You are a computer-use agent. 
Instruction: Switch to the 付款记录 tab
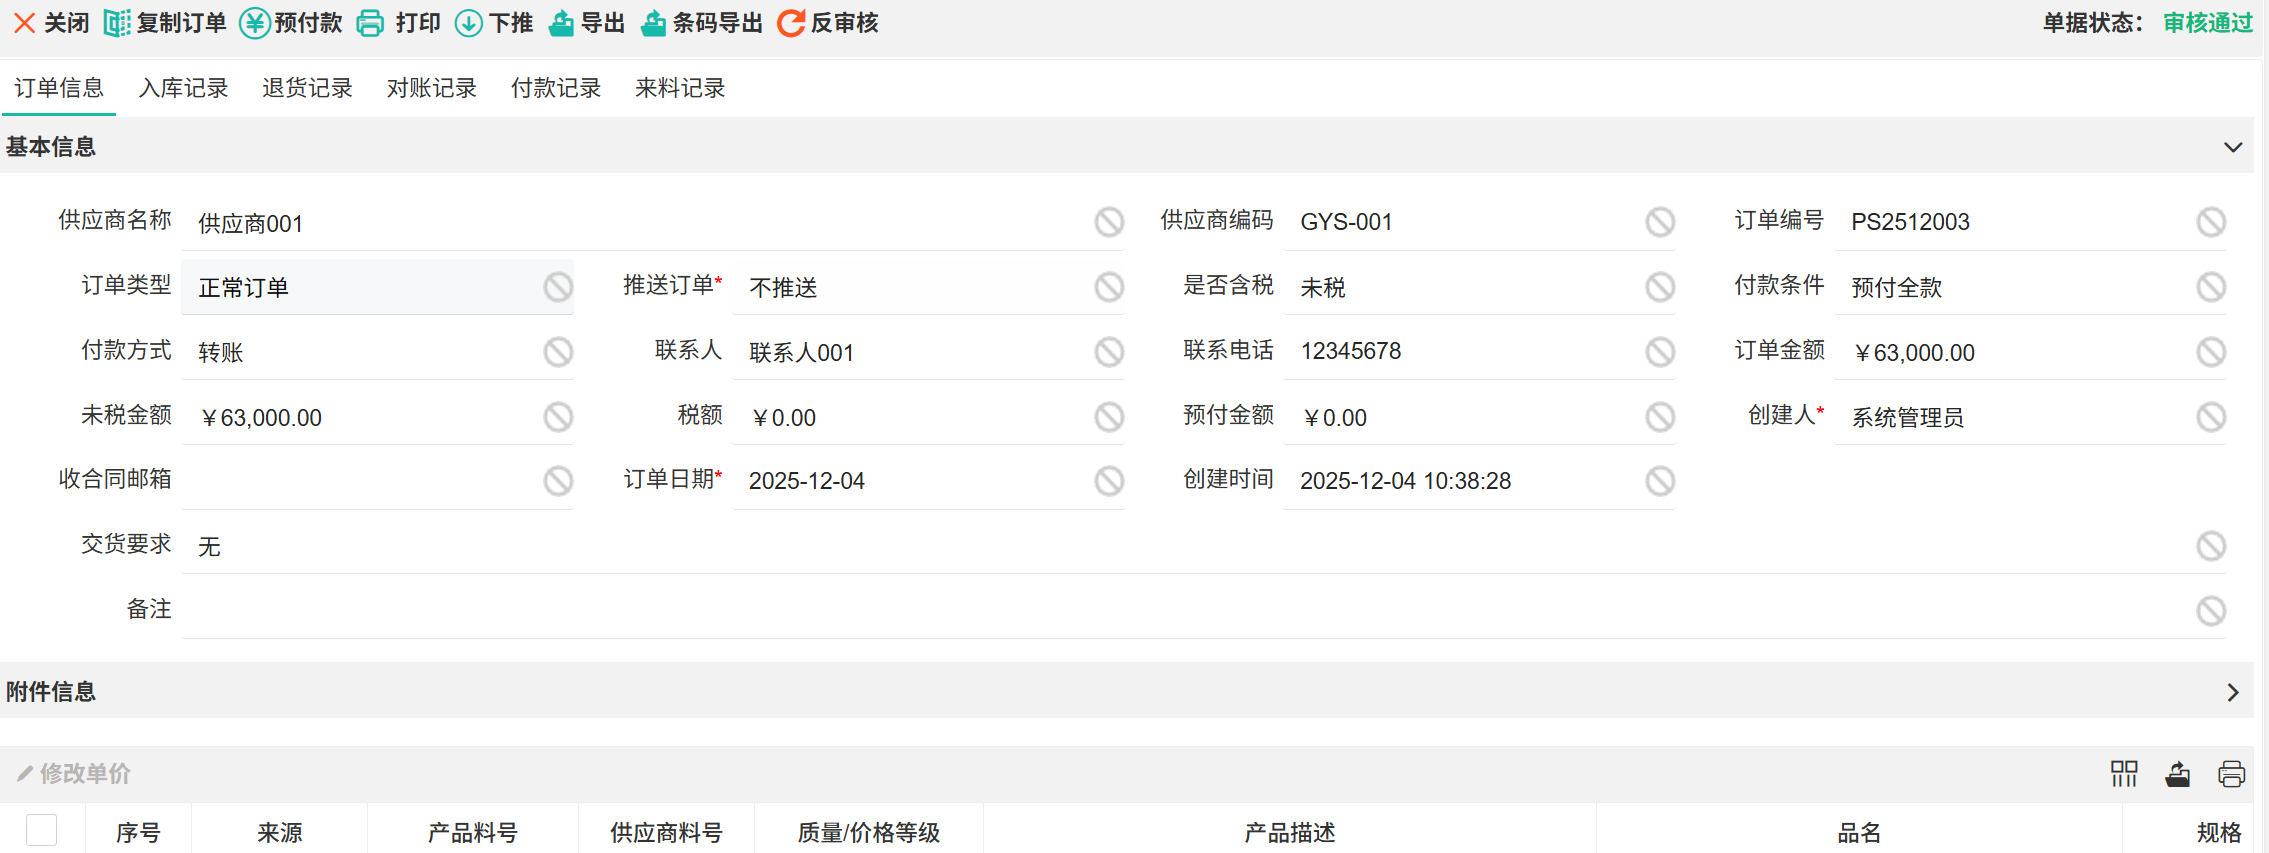click(555, 88)
